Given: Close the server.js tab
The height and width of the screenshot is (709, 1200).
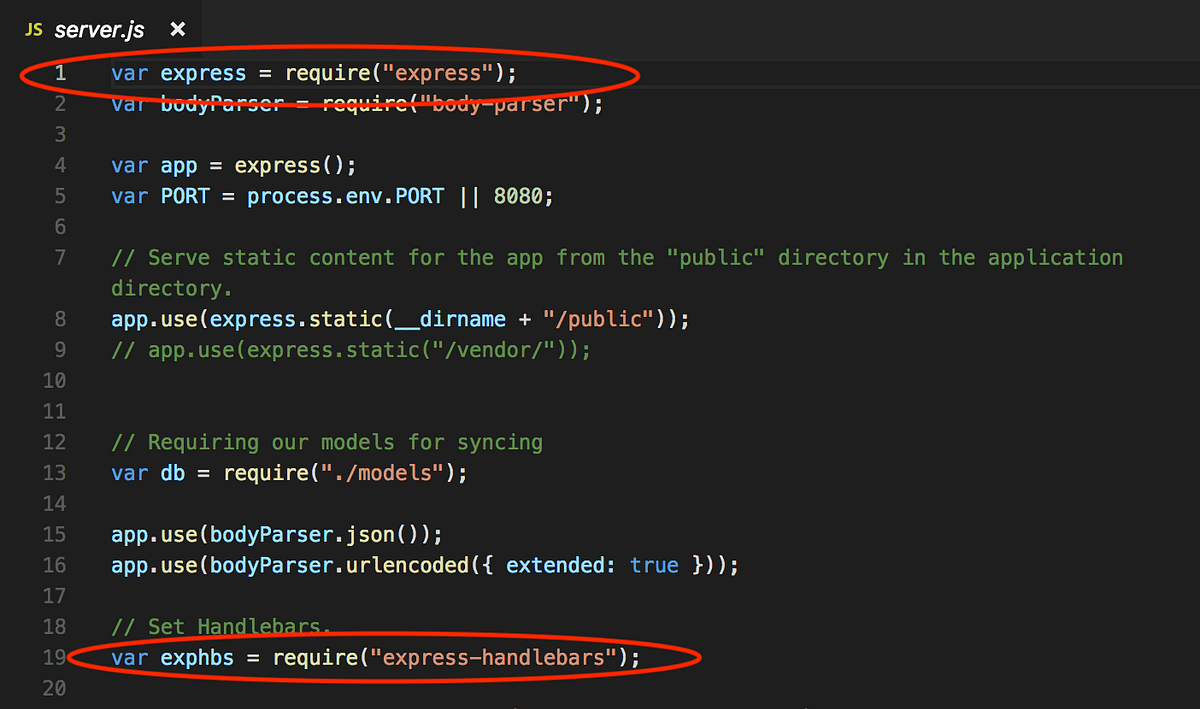Looking at the screenshot, I should [x=177, y=30].
